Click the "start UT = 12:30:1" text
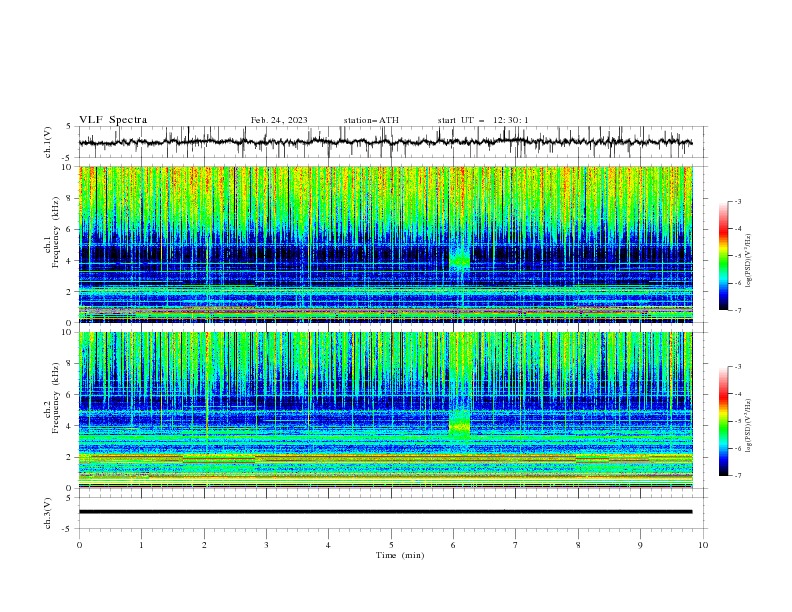 click(x=483, y=120)
